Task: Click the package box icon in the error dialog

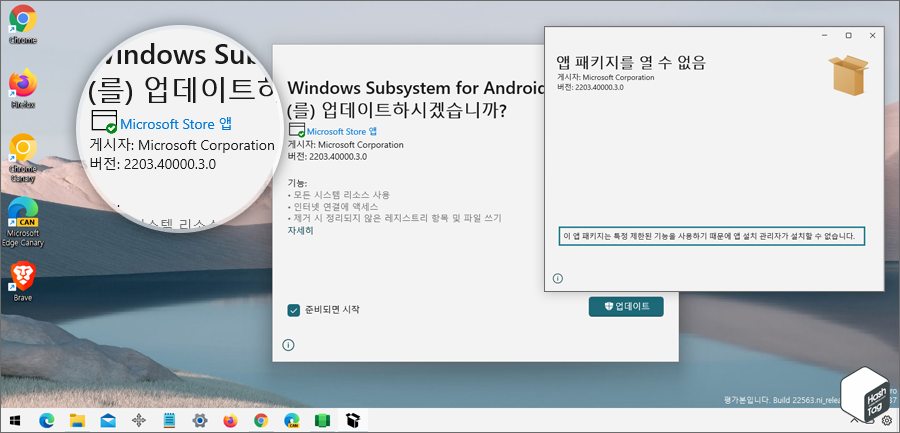Action: click(848, 75)
